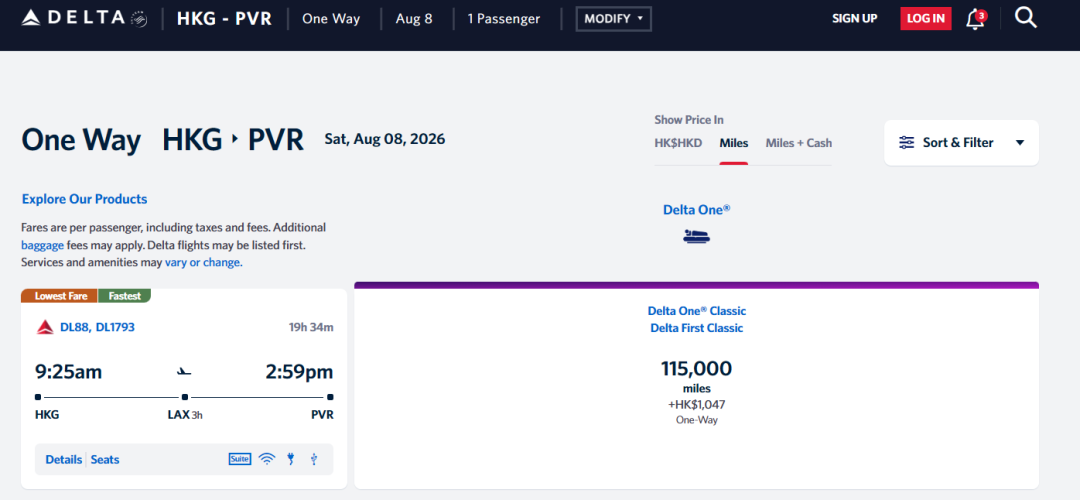Viewport: 1080px width, 500px height.
Task: Open the Sort & Filter dropdown
Action: click(961, 142)
